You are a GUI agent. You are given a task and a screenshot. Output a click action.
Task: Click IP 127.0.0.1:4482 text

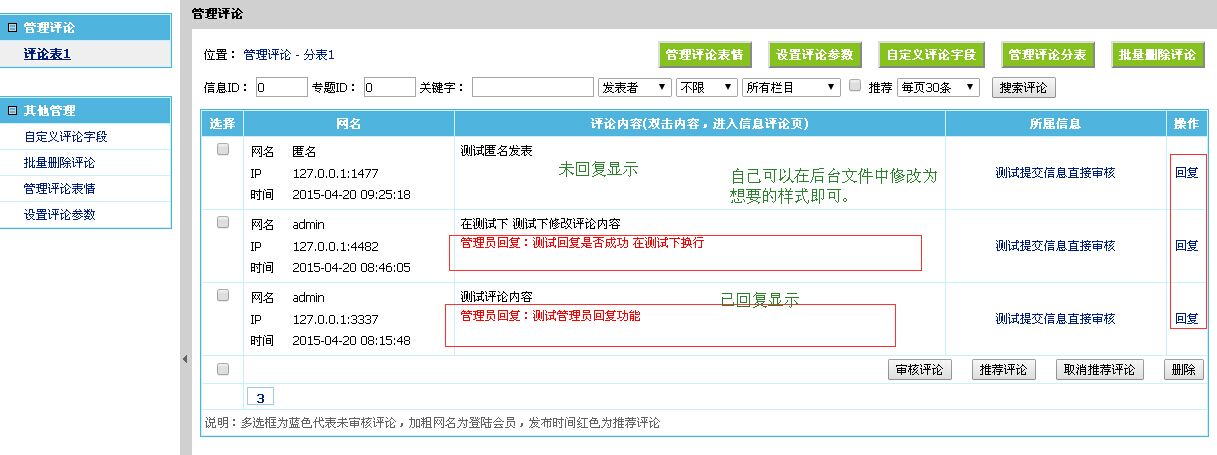click(336, 246)
